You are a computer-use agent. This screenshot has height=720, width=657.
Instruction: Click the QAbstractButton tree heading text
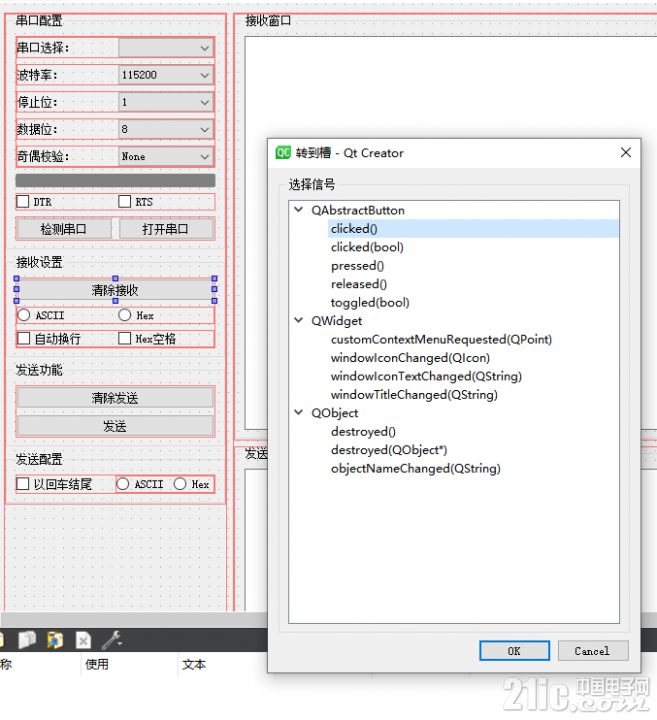[x=358, y=210]
